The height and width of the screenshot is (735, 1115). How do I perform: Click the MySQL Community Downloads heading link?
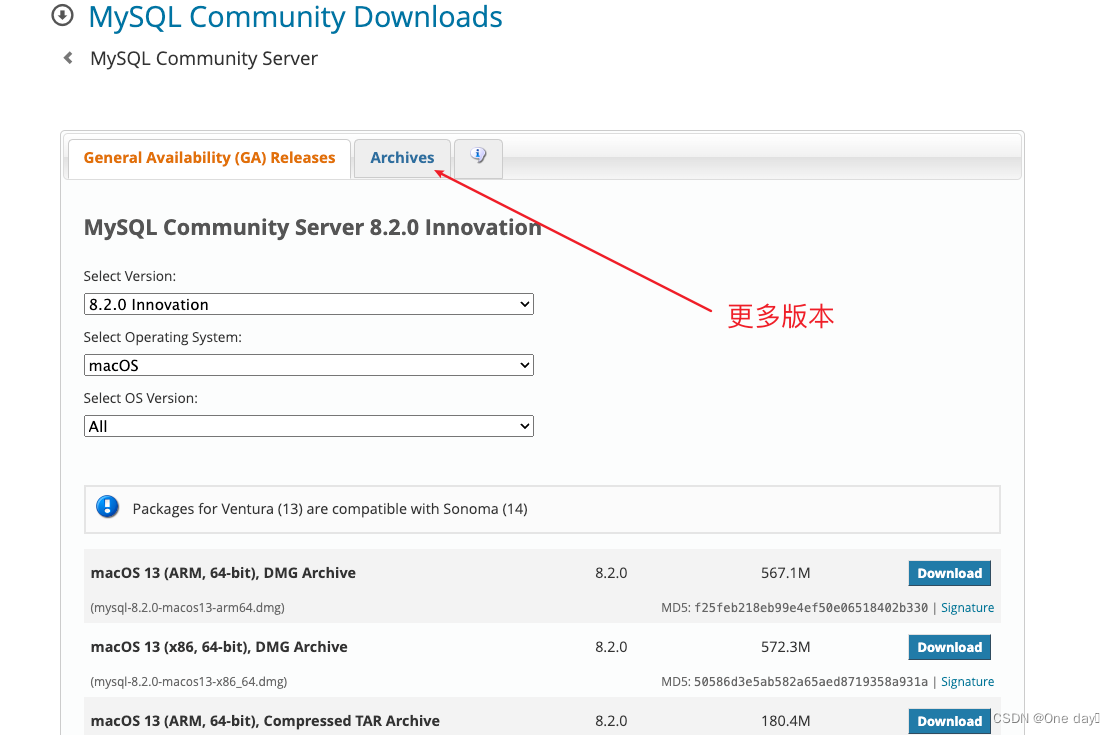295,17
